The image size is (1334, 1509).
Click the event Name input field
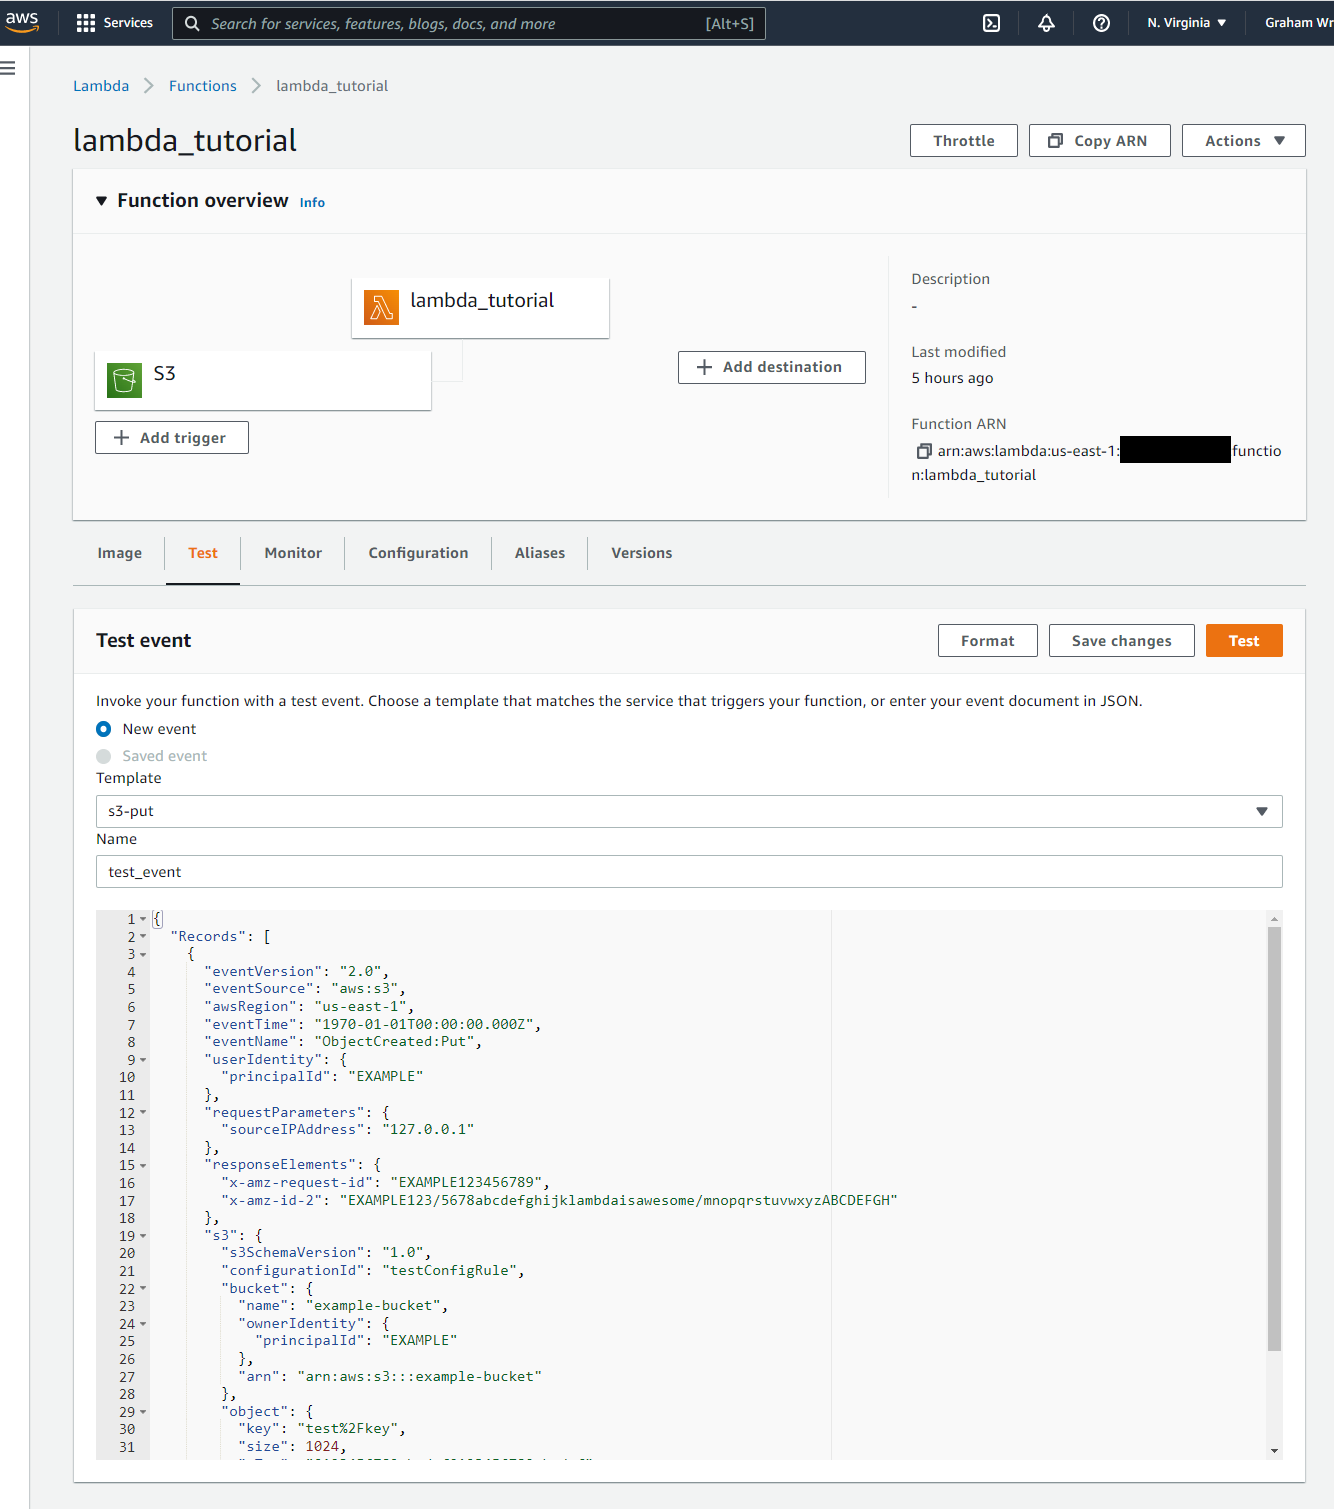click(x=689, y=872)
